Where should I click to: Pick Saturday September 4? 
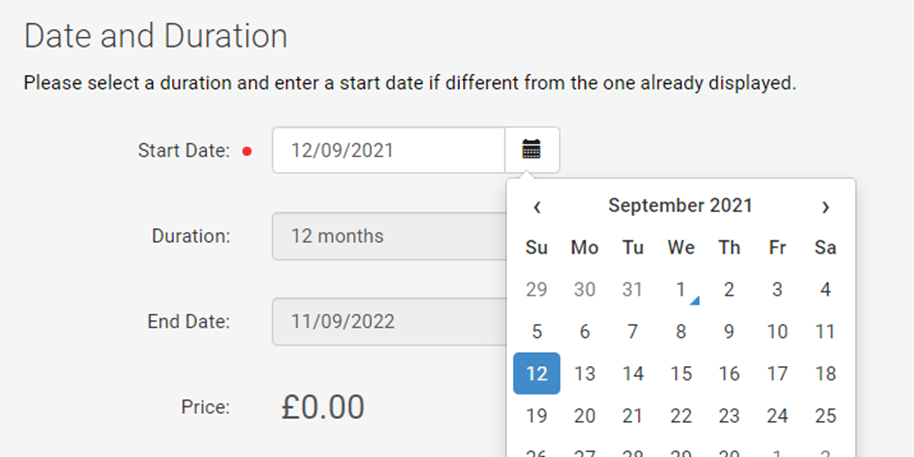(825, 290)
